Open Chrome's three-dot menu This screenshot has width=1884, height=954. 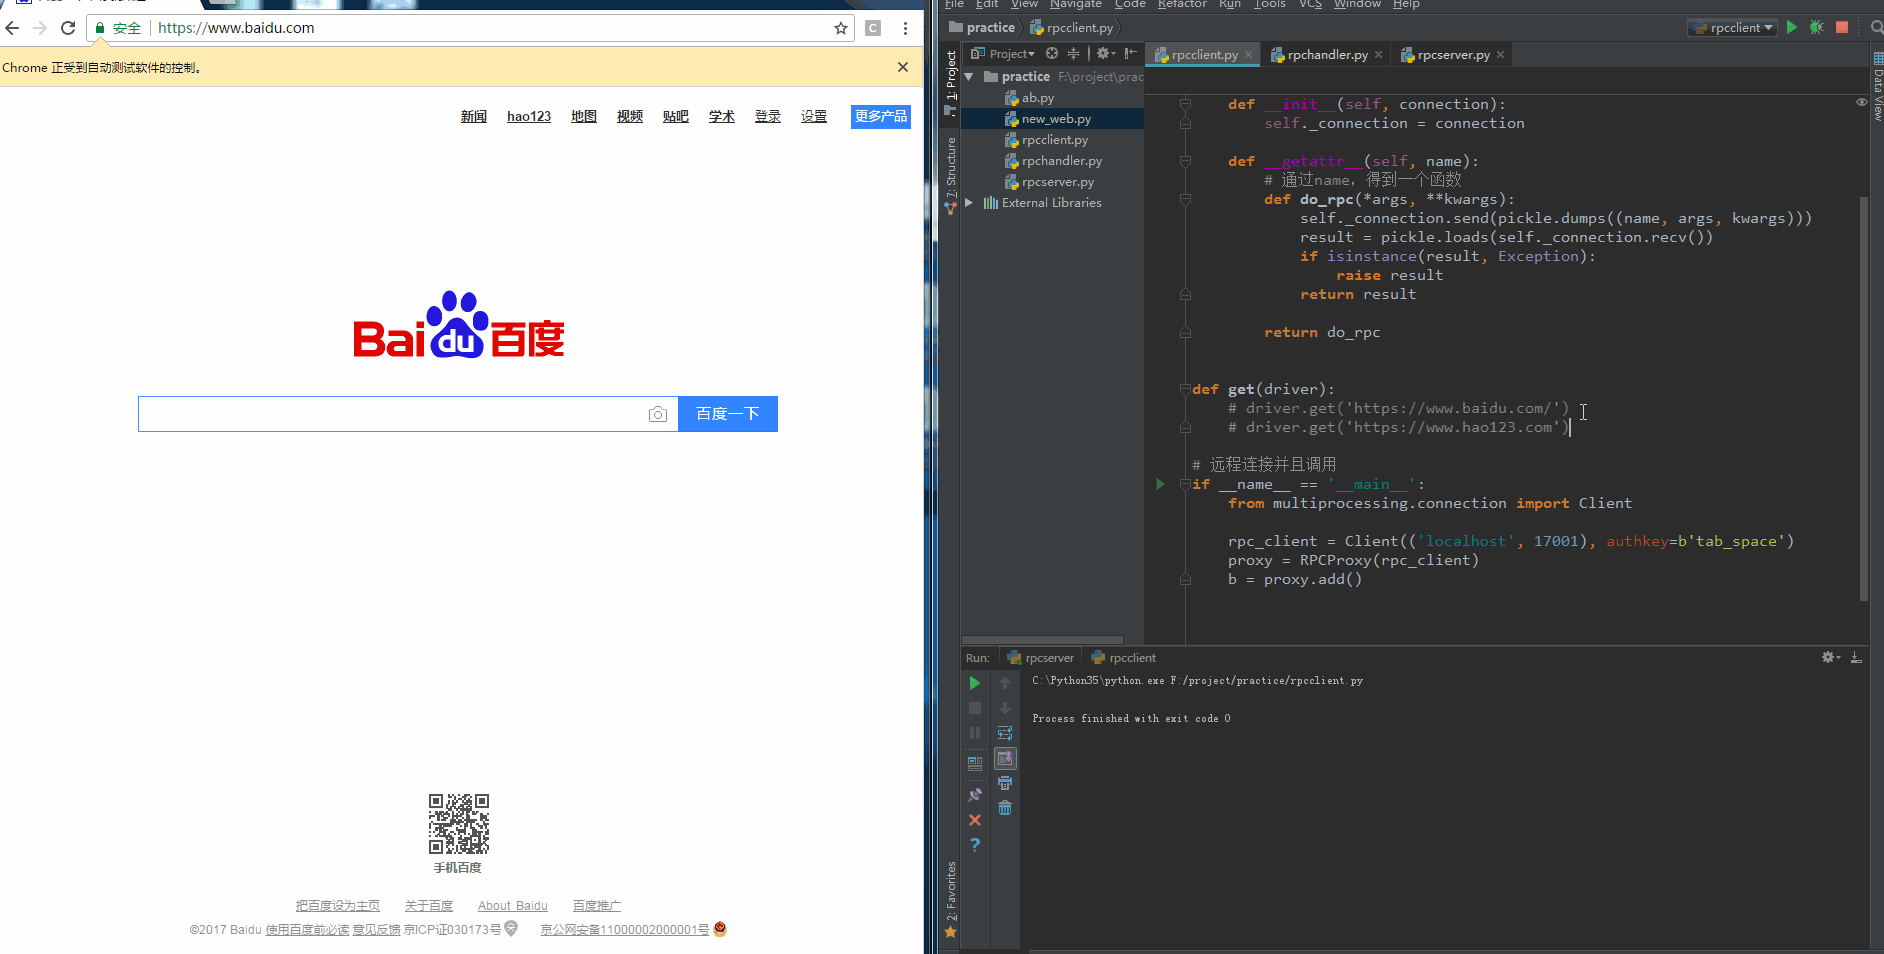[x=905, y=28]
